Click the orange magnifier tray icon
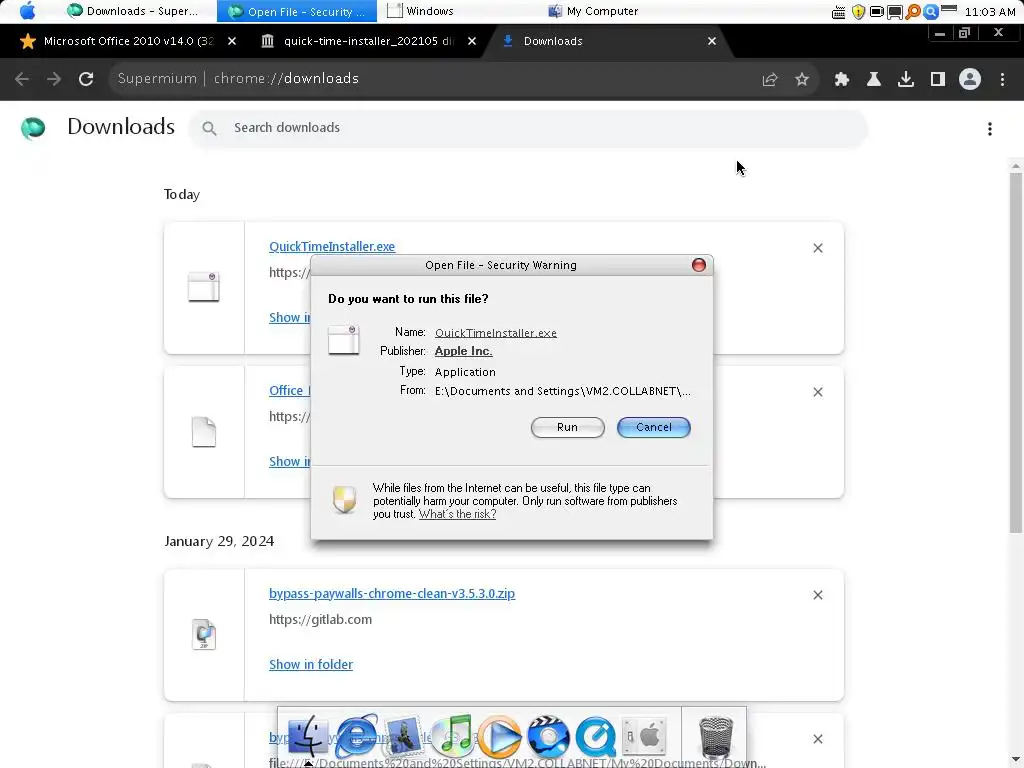This screenshot has width=1024, height=768. [913, 12]
